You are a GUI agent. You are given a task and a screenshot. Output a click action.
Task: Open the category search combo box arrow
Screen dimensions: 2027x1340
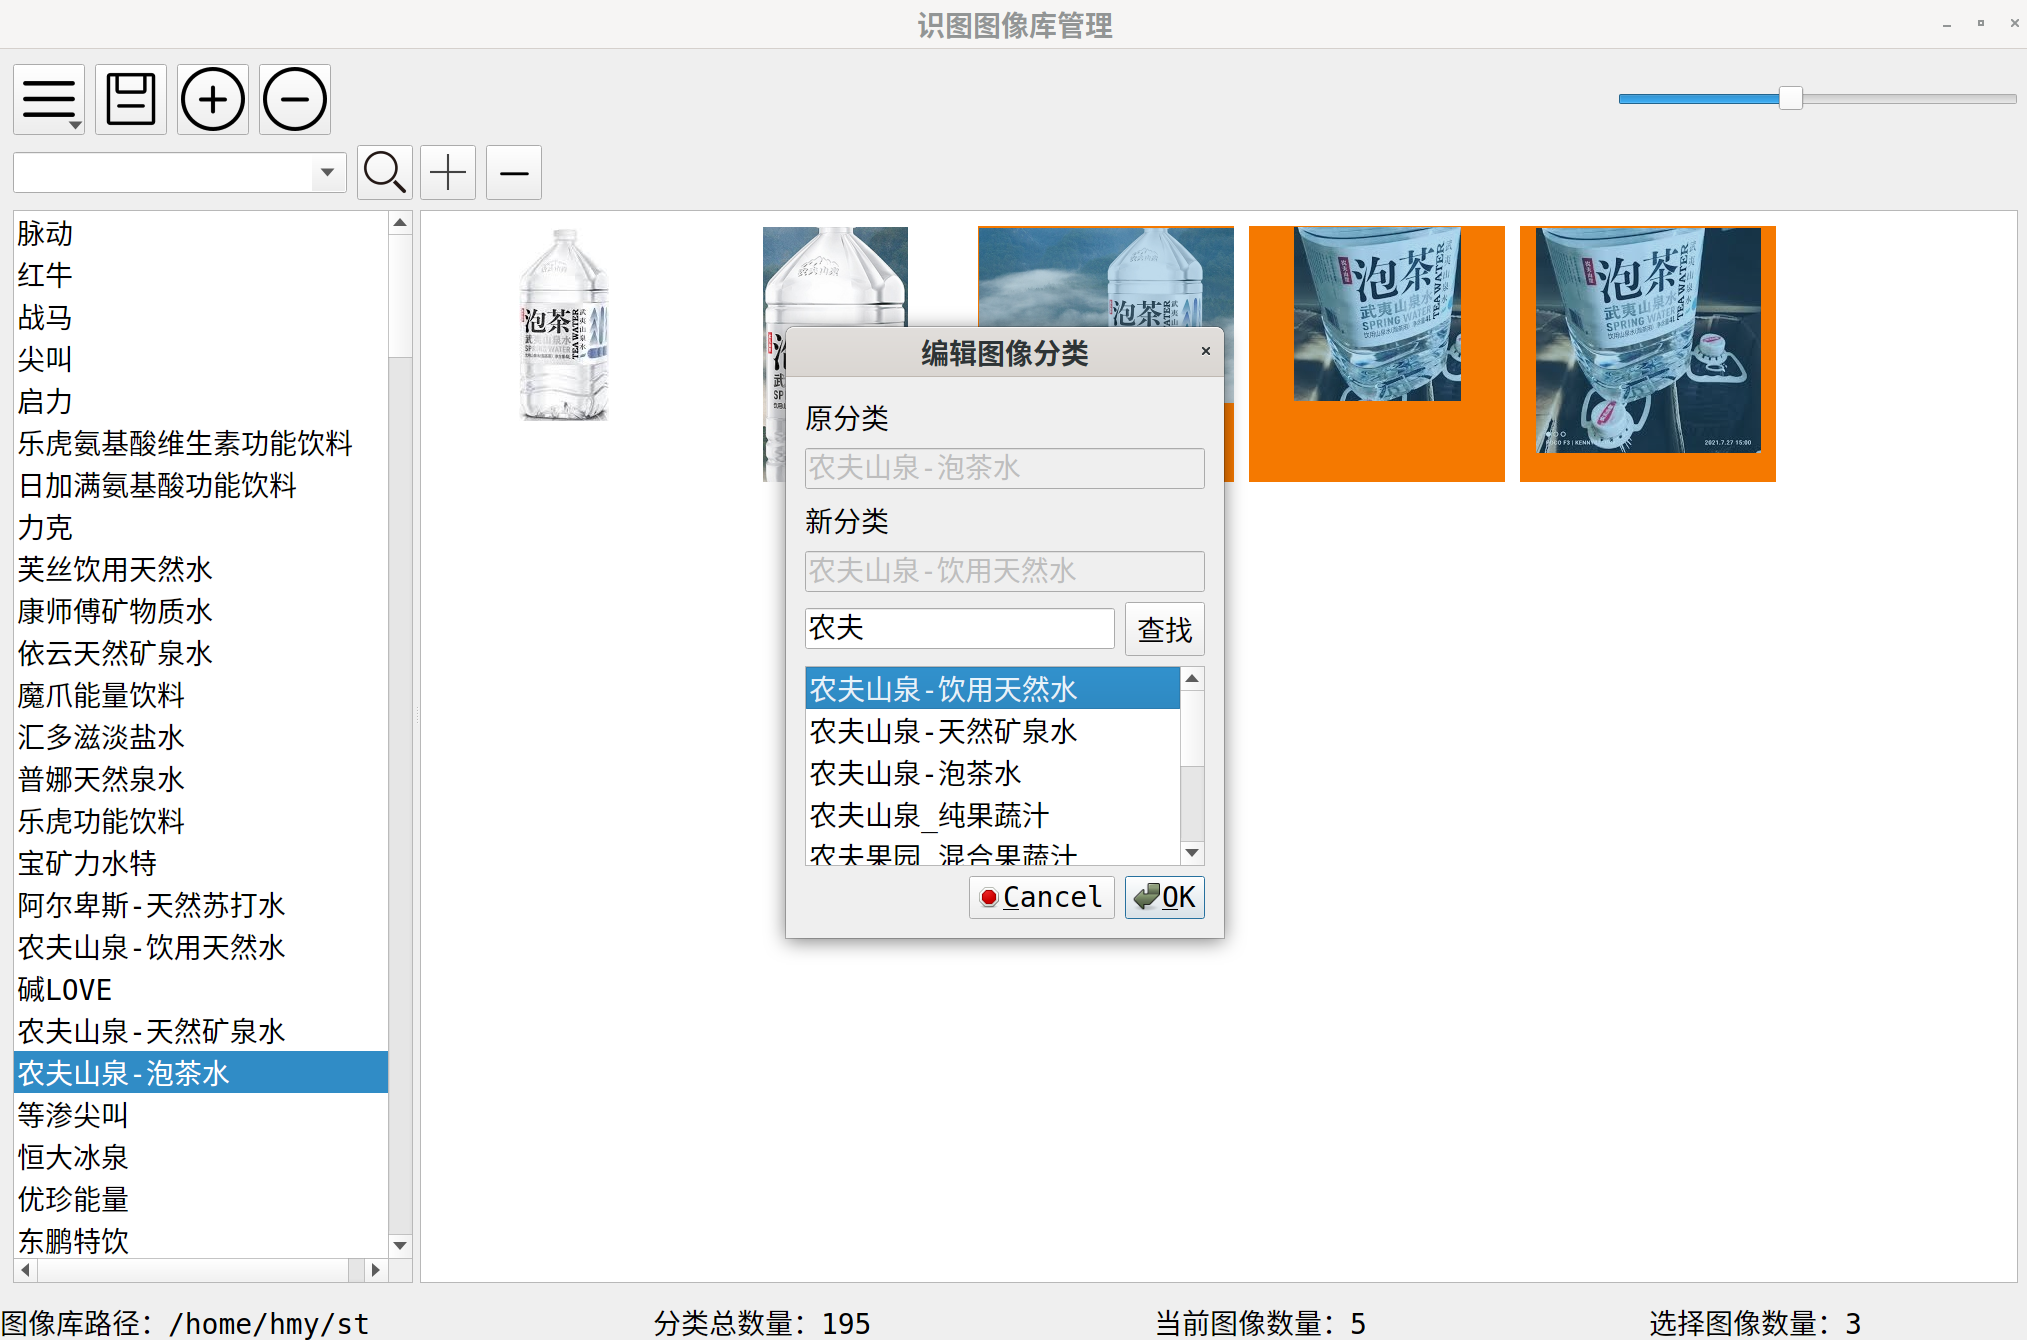pos(327,172)
